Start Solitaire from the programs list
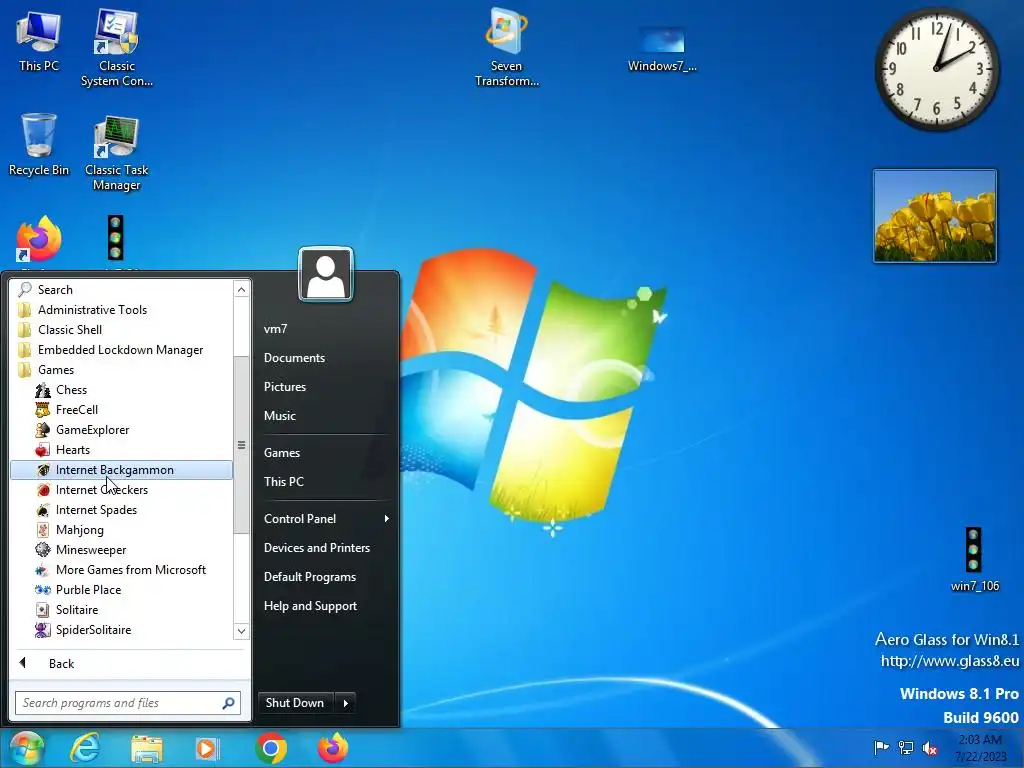This screenshot has width=1024, height=768. 121,610
